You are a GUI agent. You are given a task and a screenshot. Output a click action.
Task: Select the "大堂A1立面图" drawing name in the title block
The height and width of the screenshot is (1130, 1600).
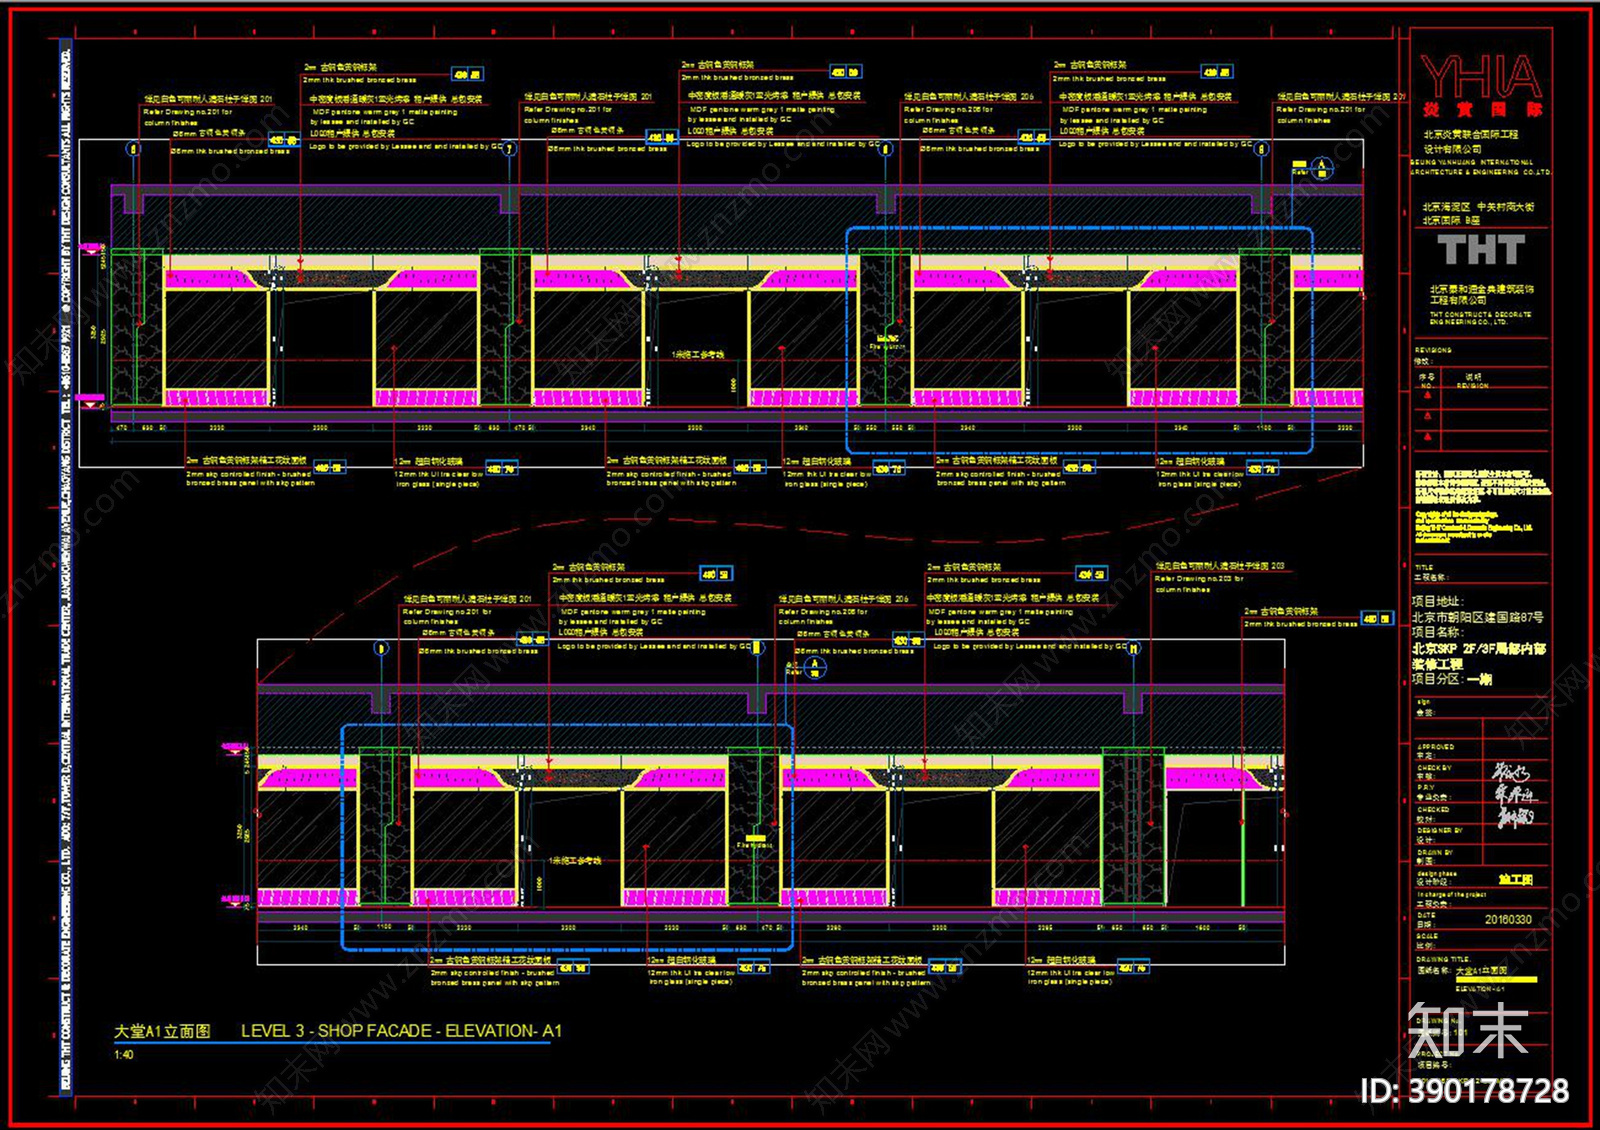(1481, 971)
